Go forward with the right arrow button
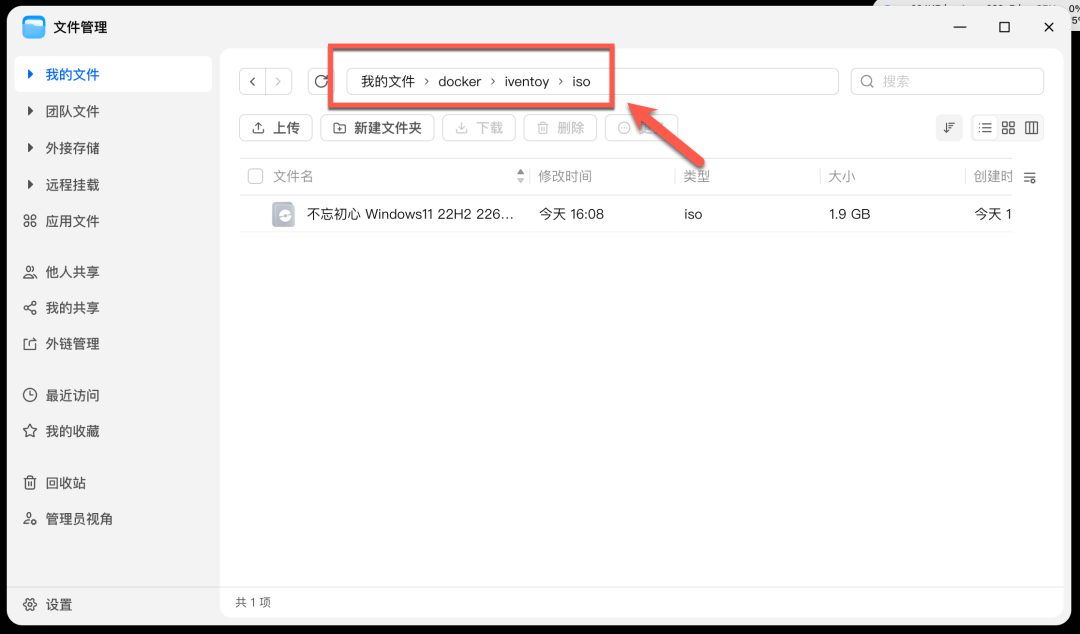The height and width of the screenshot is (634, 1080). tap(278, 81)
